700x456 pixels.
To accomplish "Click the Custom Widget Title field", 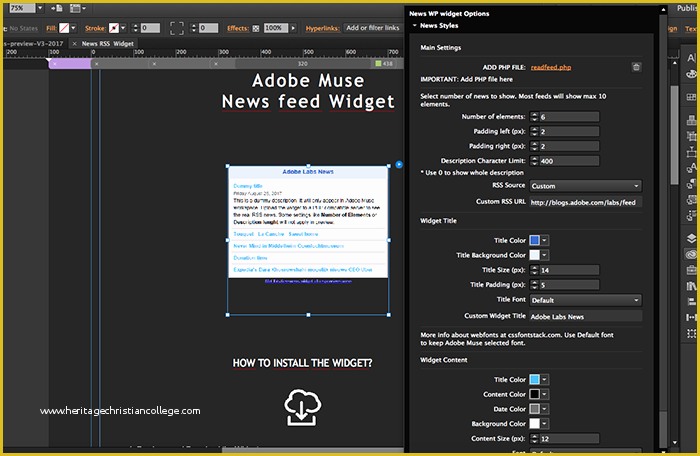I will click(x=586, y=317).
